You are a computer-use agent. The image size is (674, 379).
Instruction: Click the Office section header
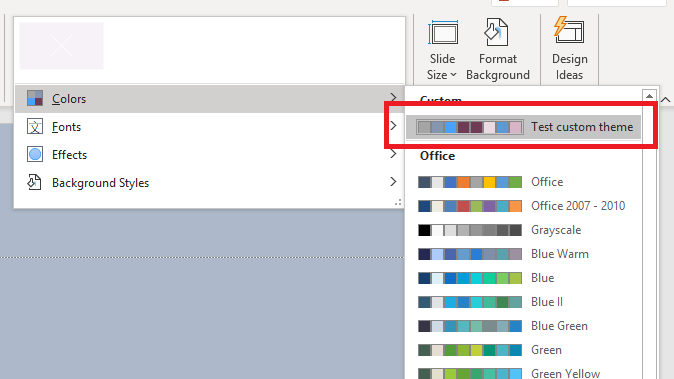pos(437,156)
